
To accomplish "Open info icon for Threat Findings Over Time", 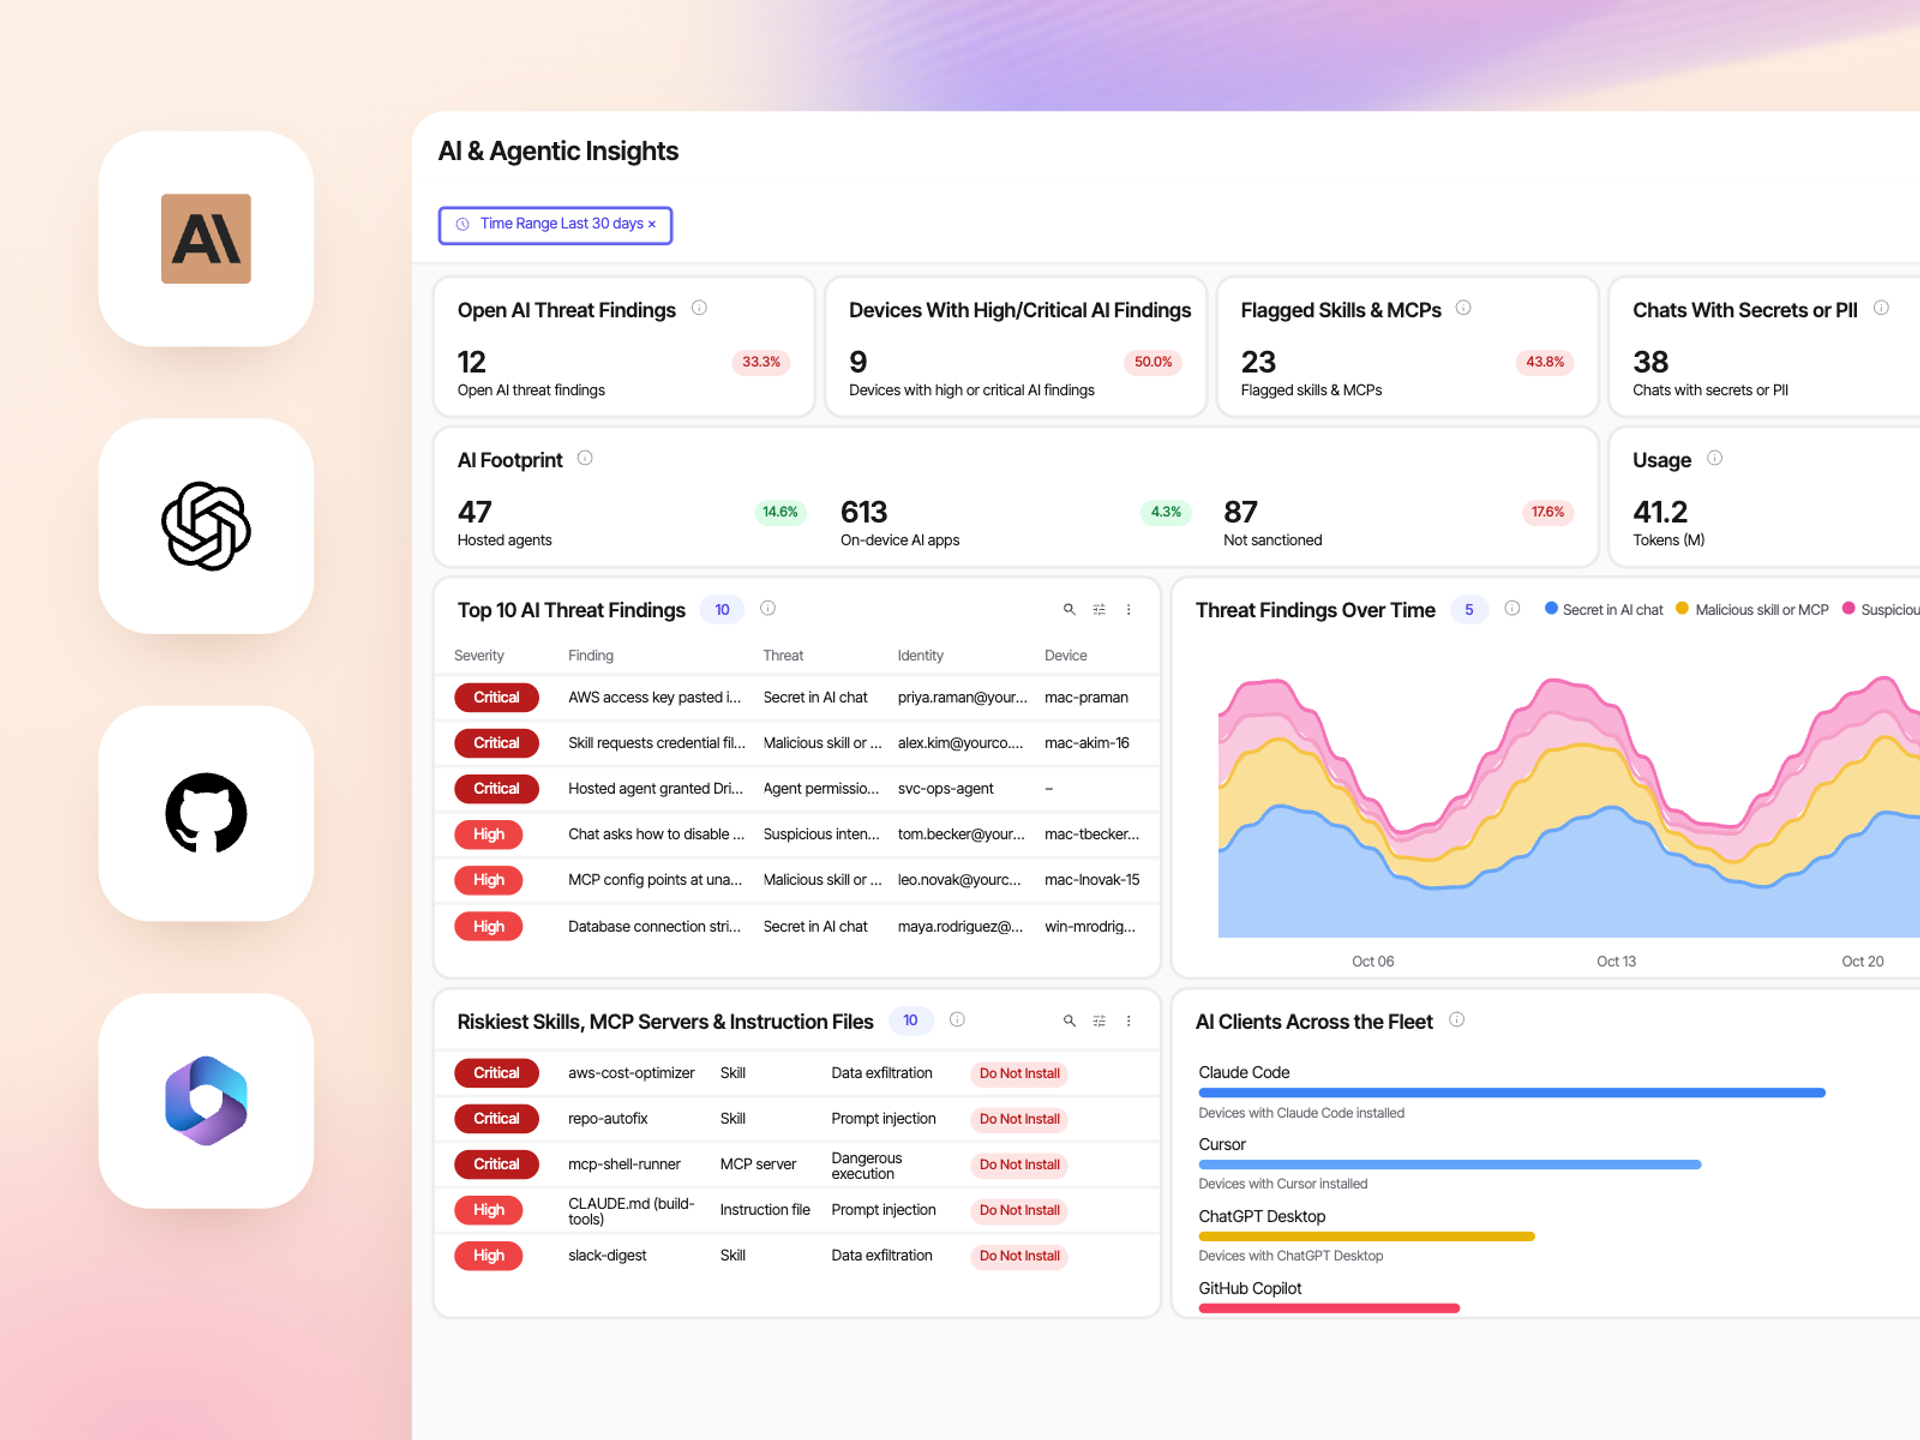I will tap(1512, 608).
